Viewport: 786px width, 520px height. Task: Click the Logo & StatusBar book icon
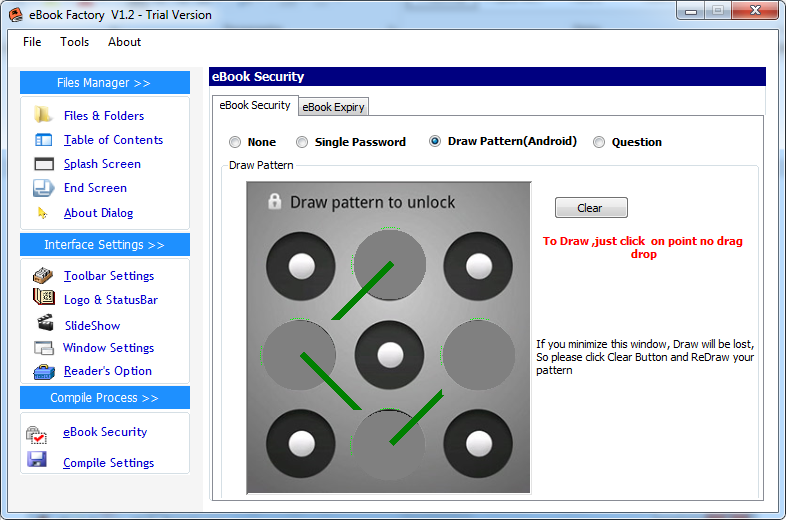coord(44,297)
